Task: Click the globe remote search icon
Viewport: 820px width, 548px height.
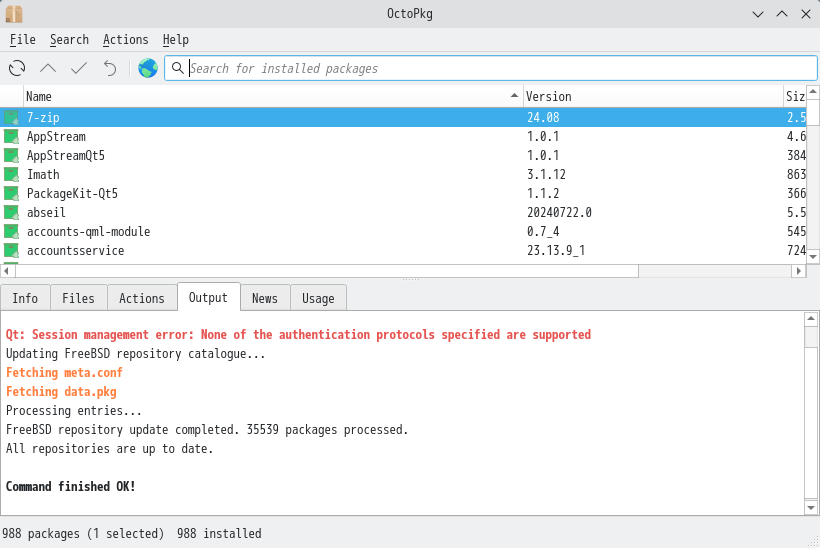Action: [x=148, y=68]
